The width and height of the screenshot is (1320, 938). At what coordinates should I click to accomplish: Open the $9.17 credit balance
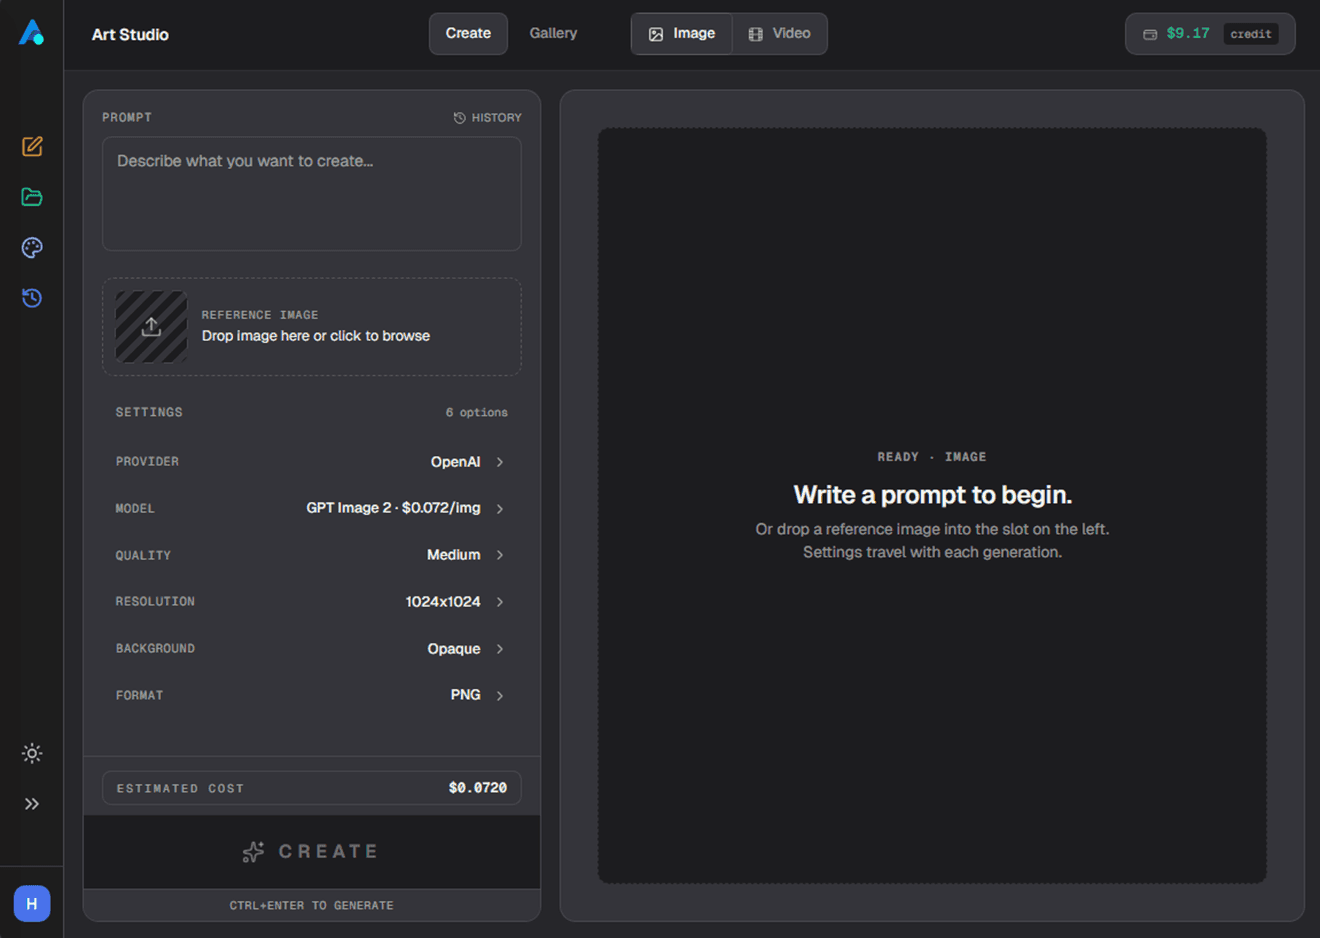pos(1210,34)
